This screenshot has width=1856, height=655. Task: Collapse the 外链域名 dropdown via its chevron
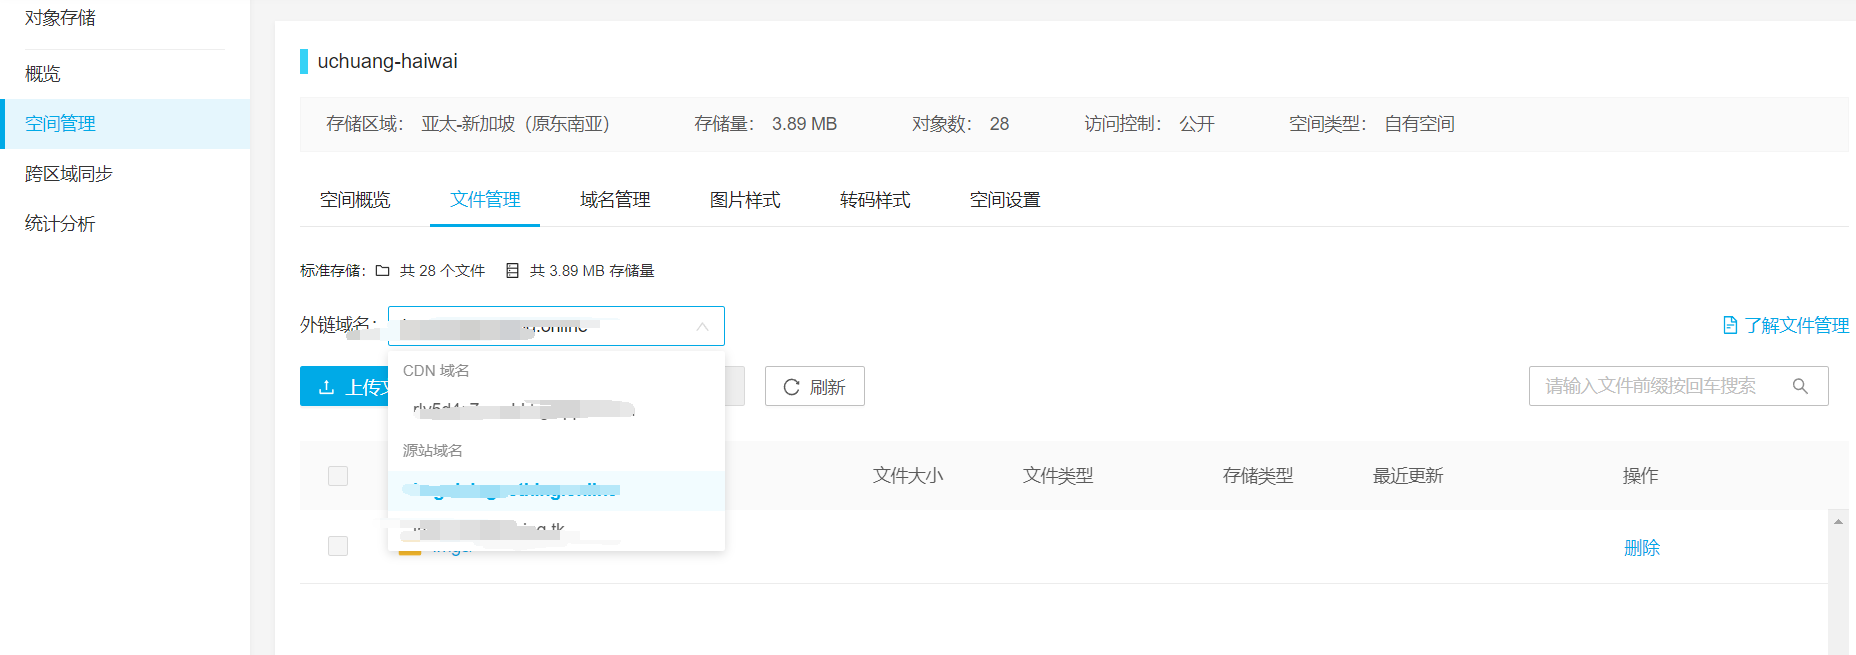click(702, 327)
